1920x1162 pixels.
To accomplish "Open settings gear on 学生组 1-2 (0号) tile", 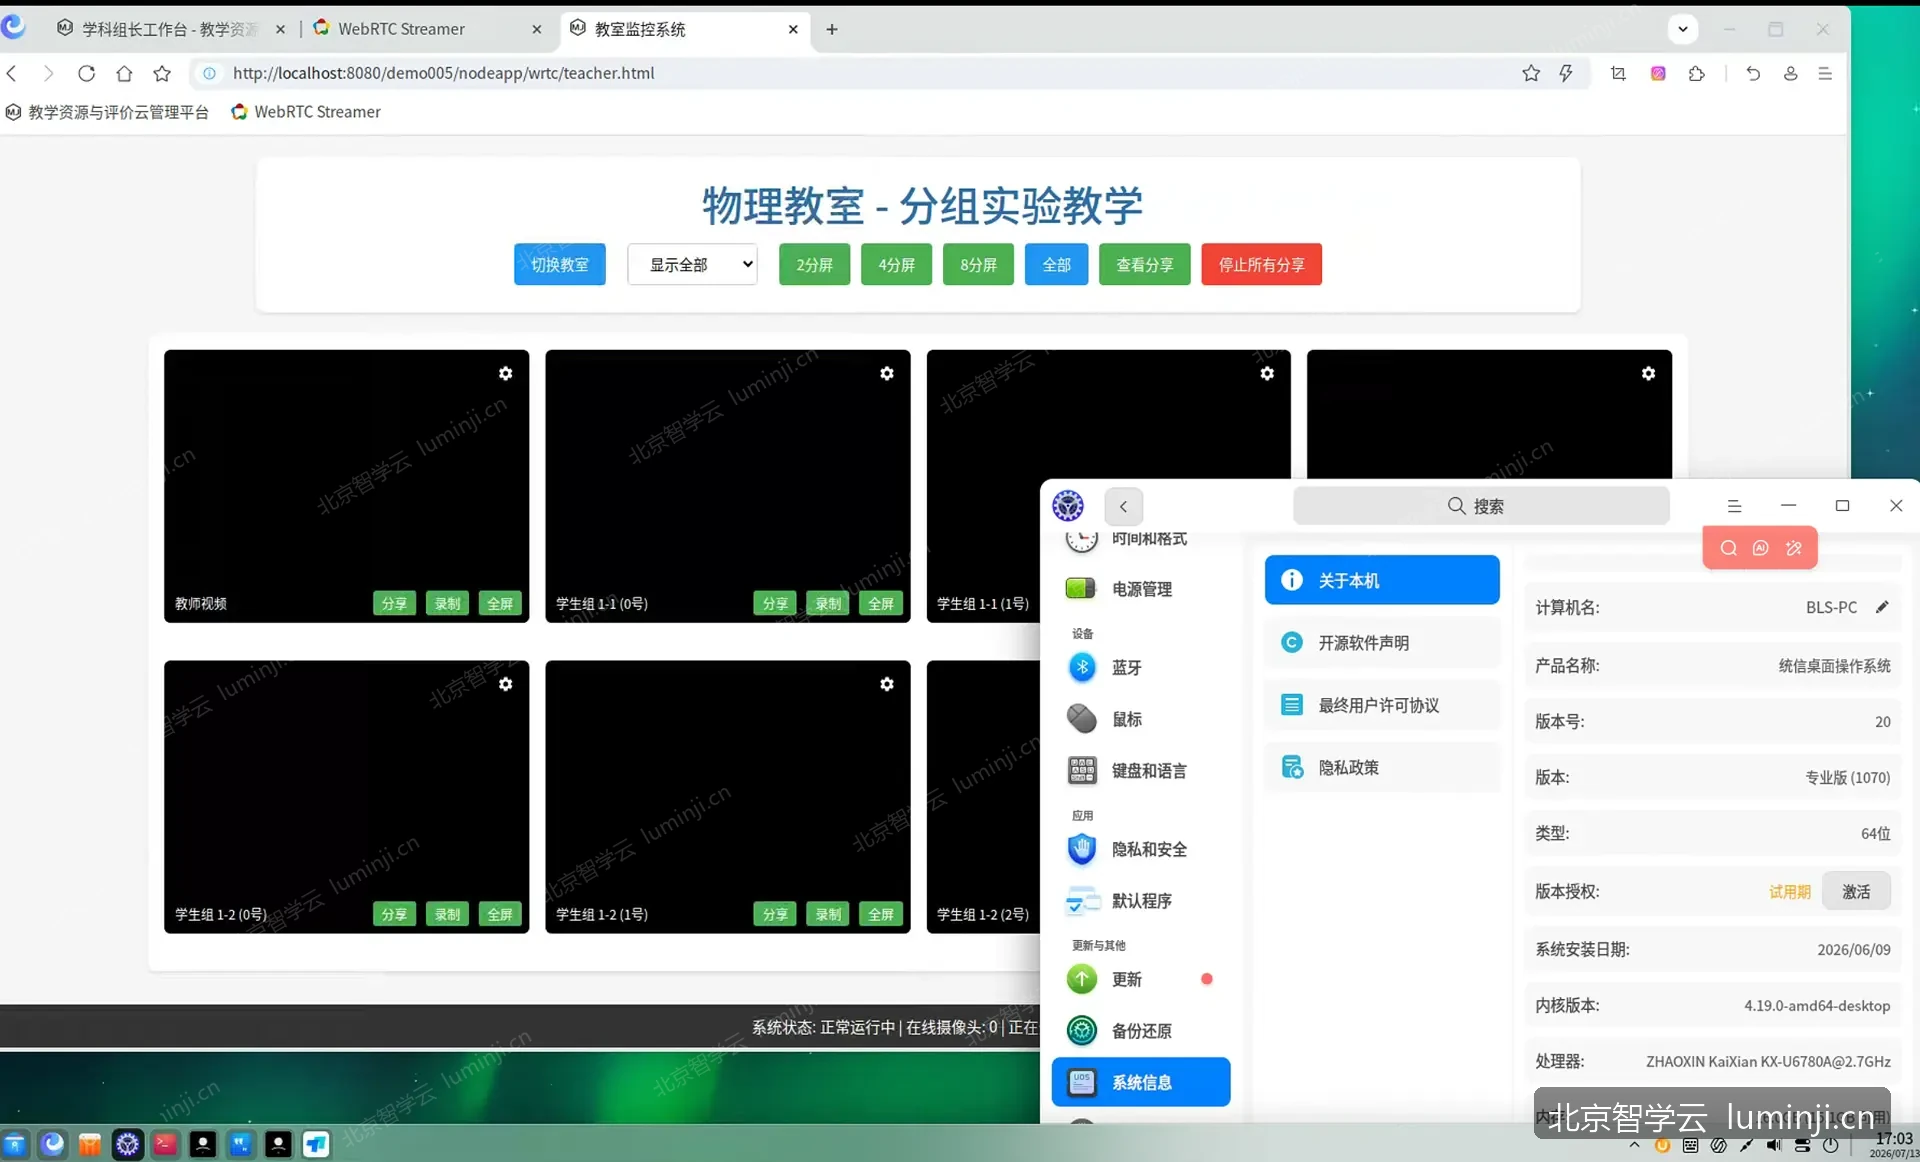I will click(x=506, y=684).
